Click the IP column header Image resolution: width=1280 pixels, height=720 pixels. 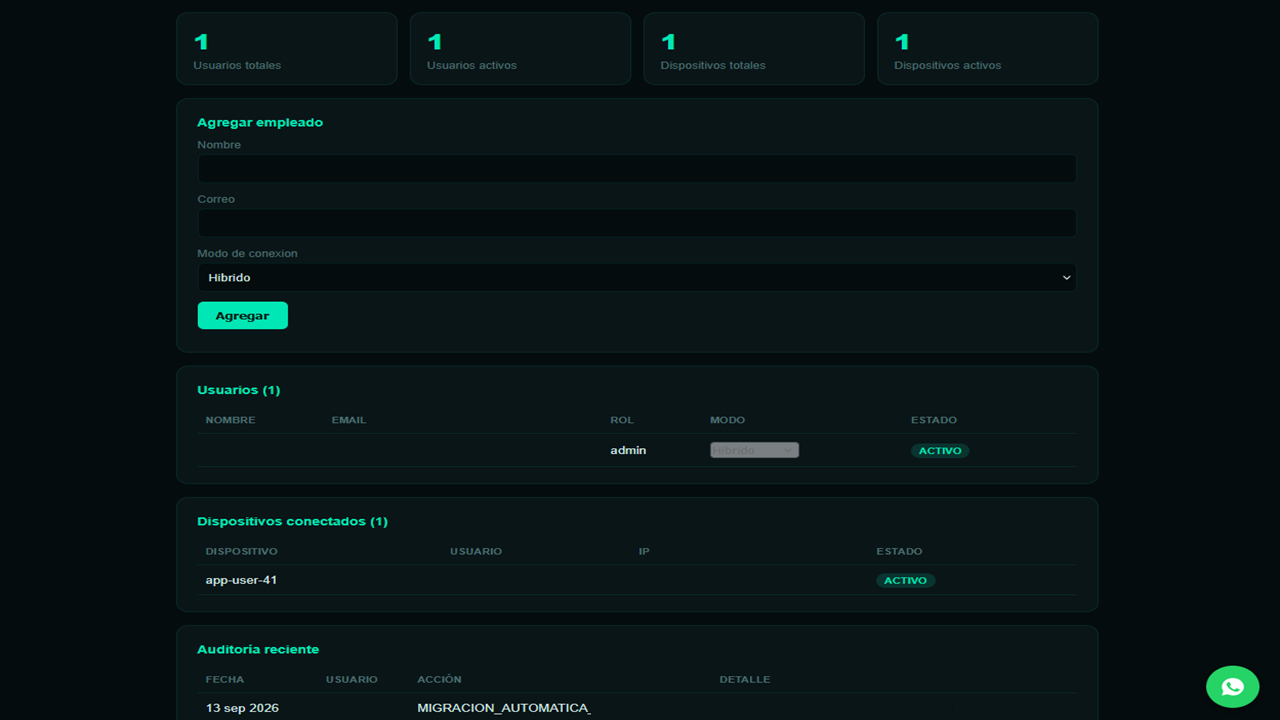click(x=644, y=551)
